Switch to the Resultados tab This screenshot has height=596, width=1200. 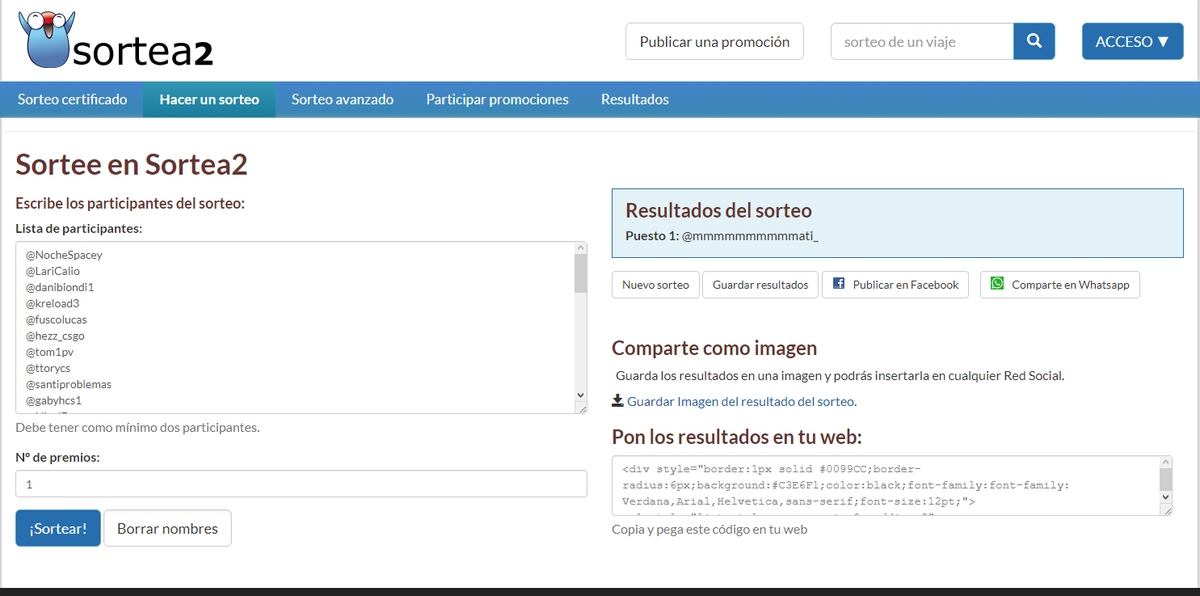tap(635, 99)
